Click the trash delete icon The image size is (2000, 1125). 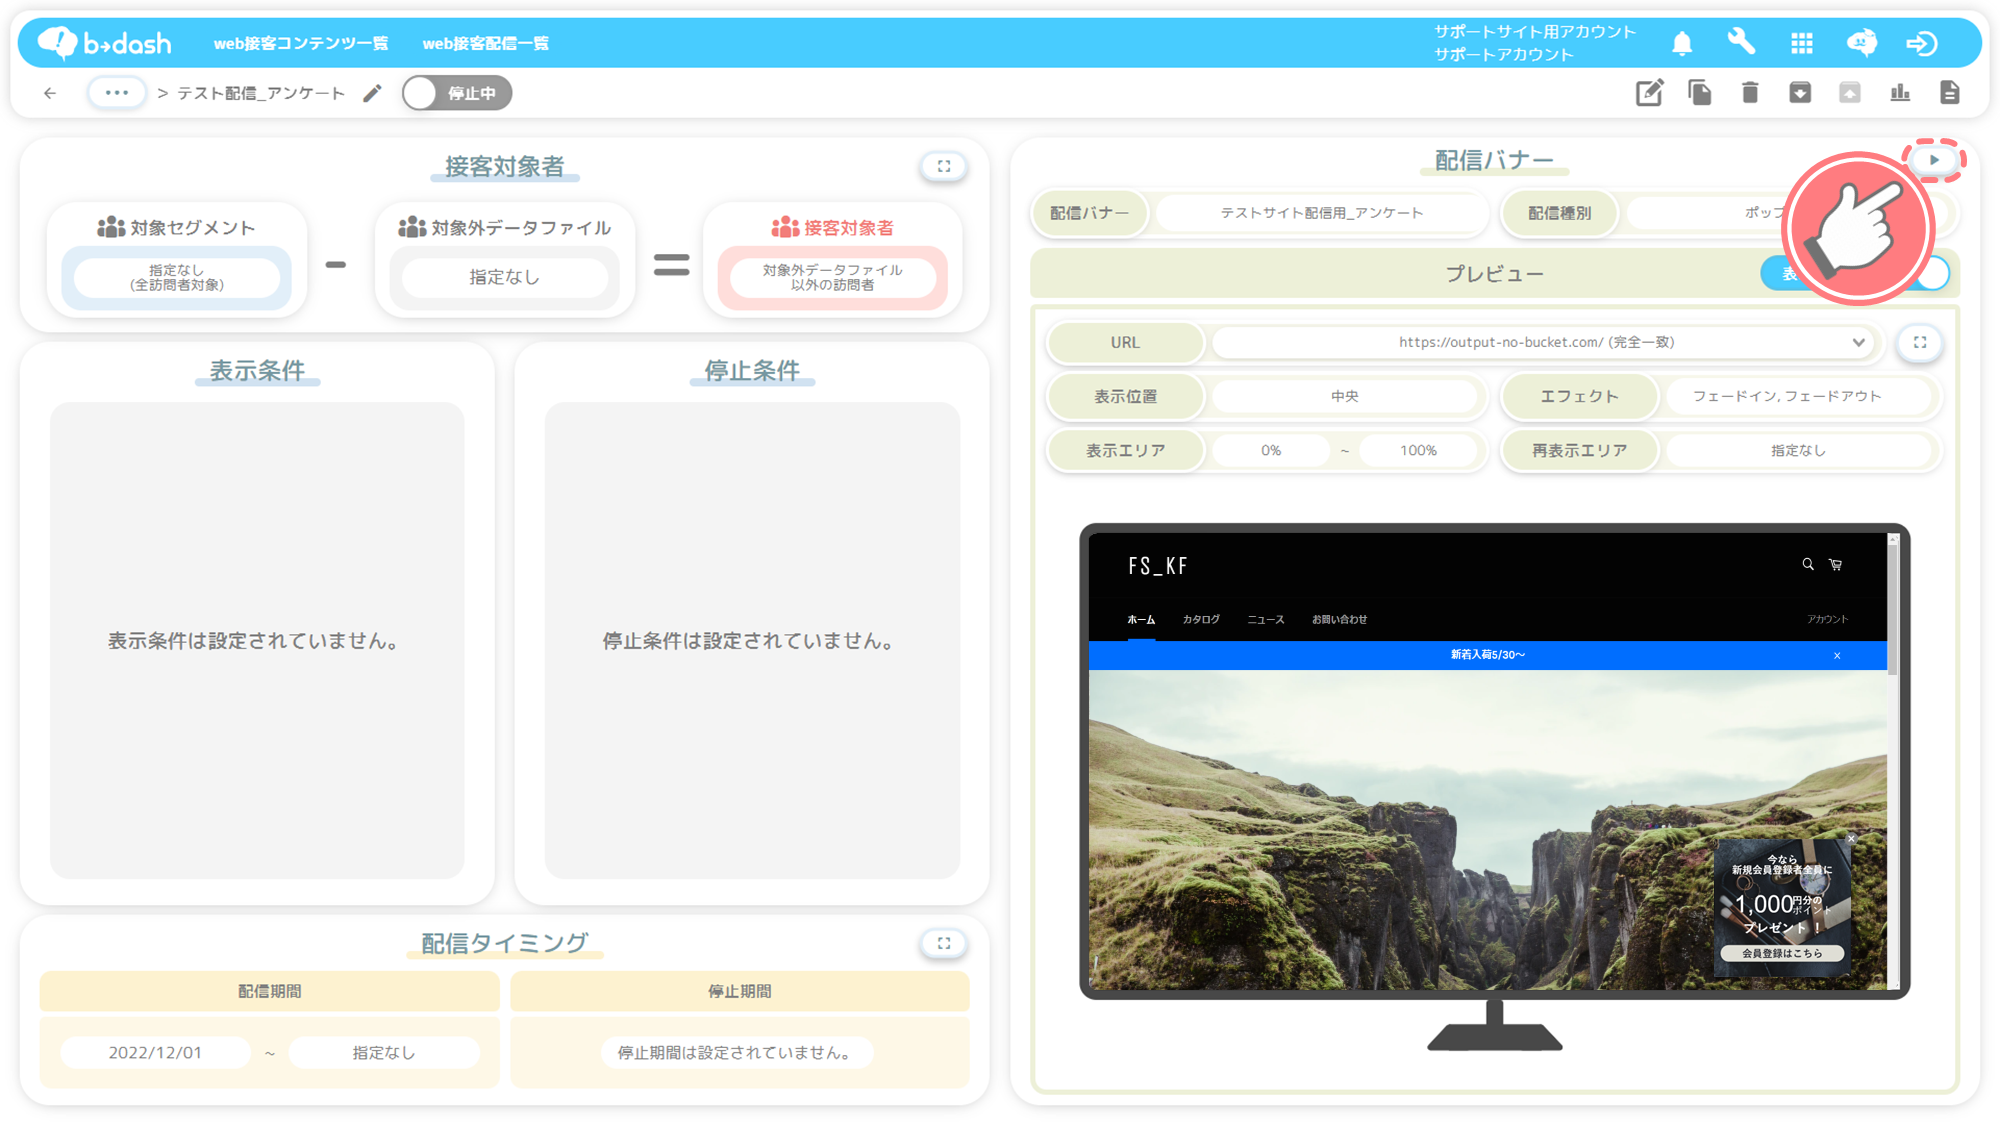tap(1749, 93)
